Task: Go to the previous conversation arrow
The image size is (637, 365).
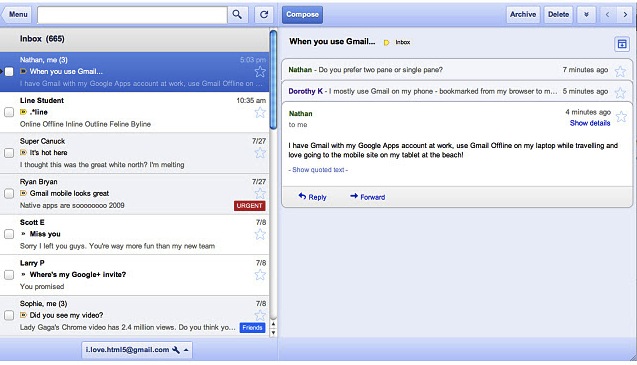Action: [x=607, y=15]
